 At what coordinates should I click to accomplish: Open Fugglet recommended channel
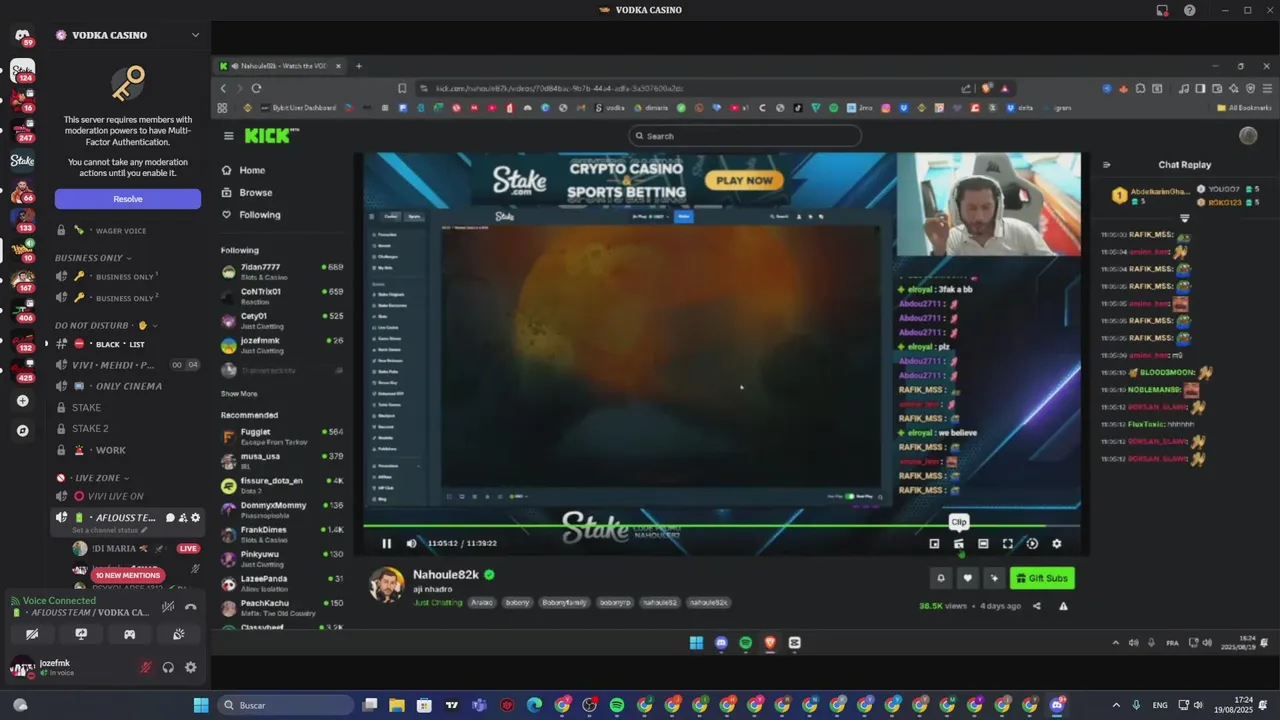(282, 435)
